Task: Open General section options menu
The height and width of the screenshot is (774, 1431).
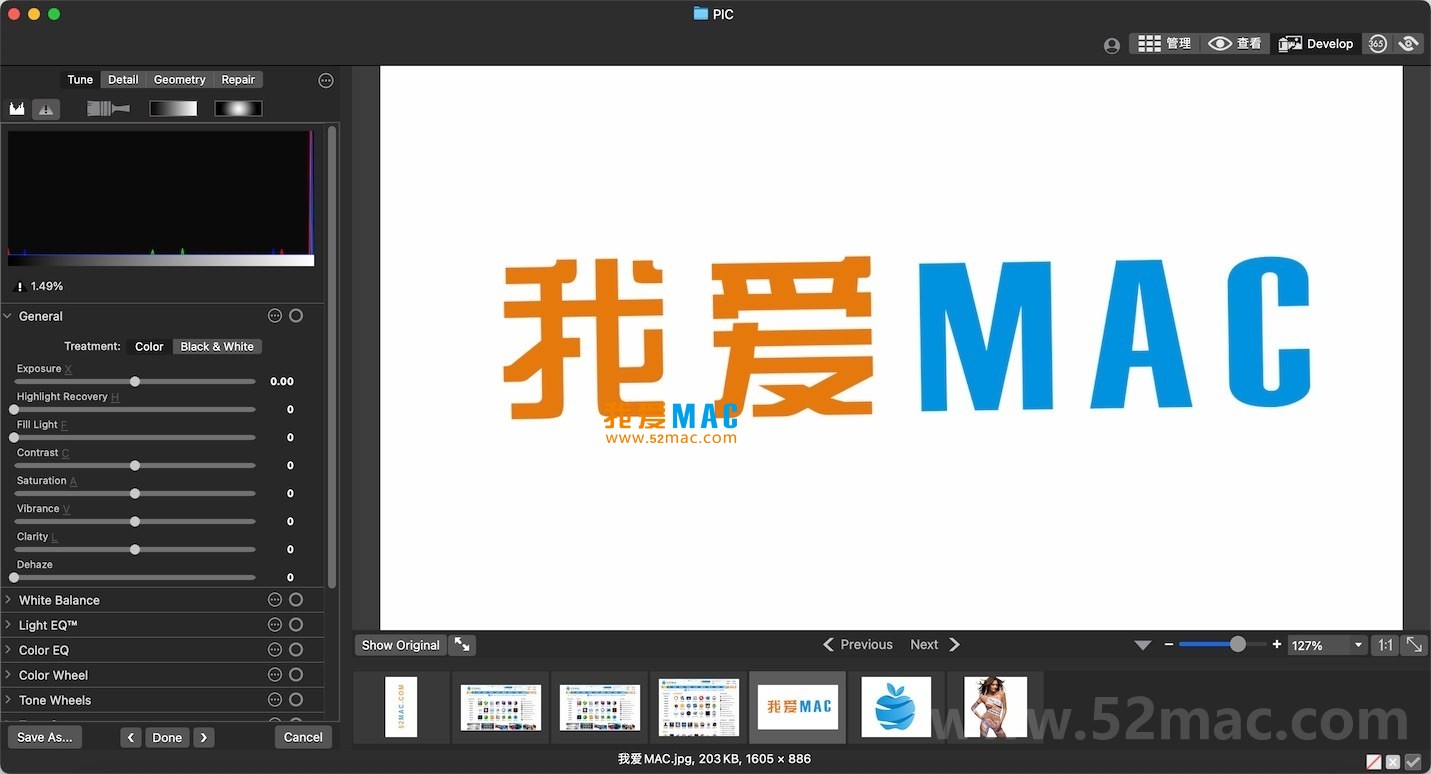Action: click(x=275, y=315)
